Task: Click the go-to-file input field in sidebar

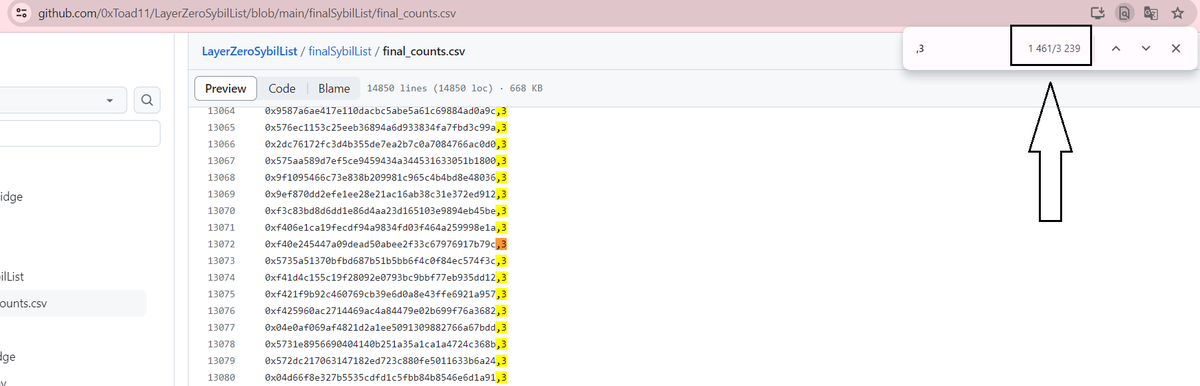Action: pyautogui.click(x=80, y=134)
